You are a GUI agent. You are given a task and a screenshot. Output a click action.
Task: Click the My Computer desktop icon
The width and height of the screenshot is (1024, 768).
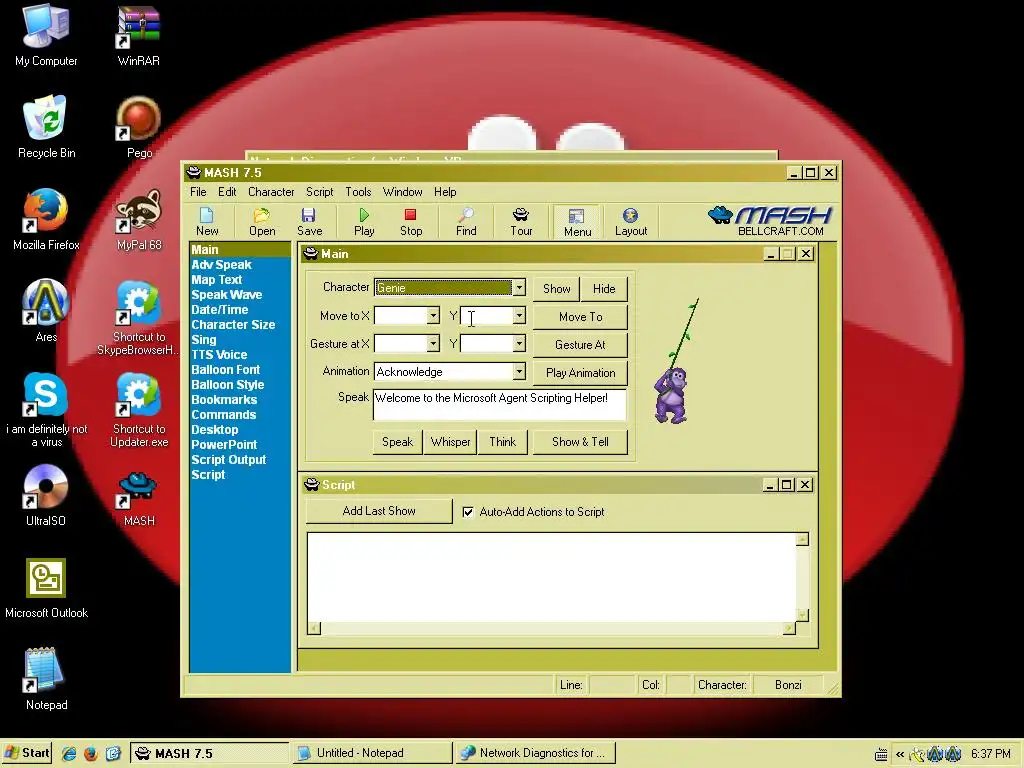tap(46, 36)
